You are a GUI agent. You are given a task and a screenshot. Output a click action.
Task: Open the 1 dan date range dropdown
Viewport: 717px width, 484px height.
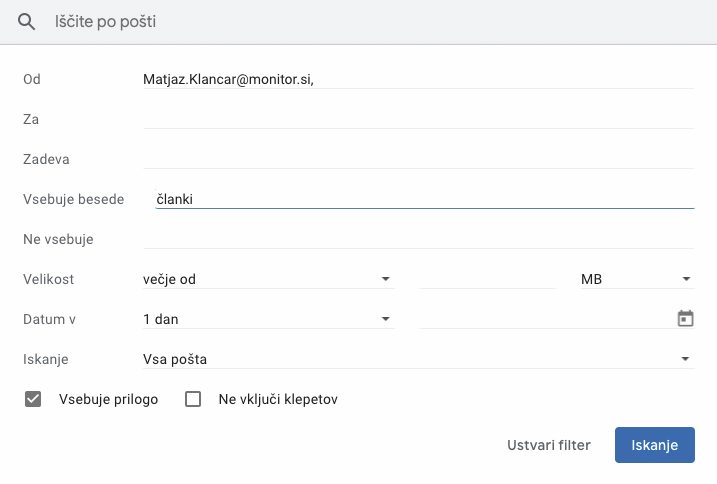click(268, 319)
